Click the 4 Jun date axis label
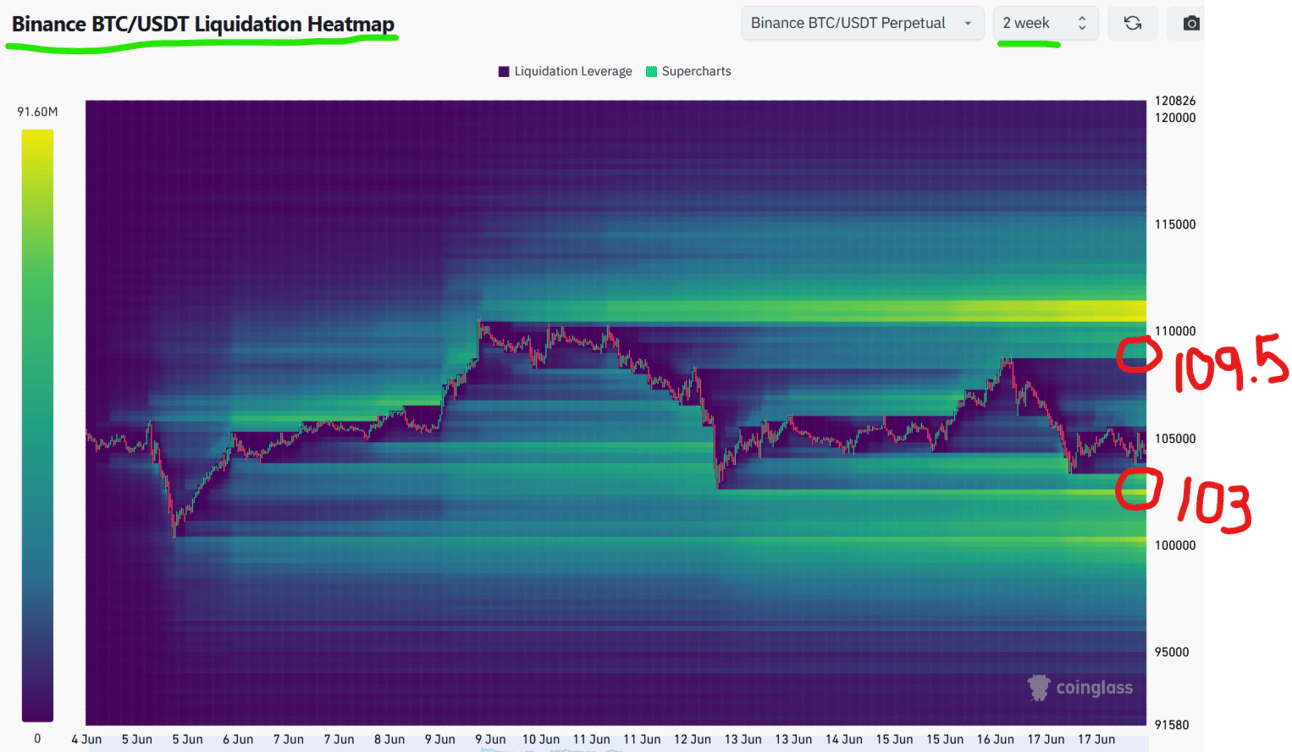 click(87, 740)
